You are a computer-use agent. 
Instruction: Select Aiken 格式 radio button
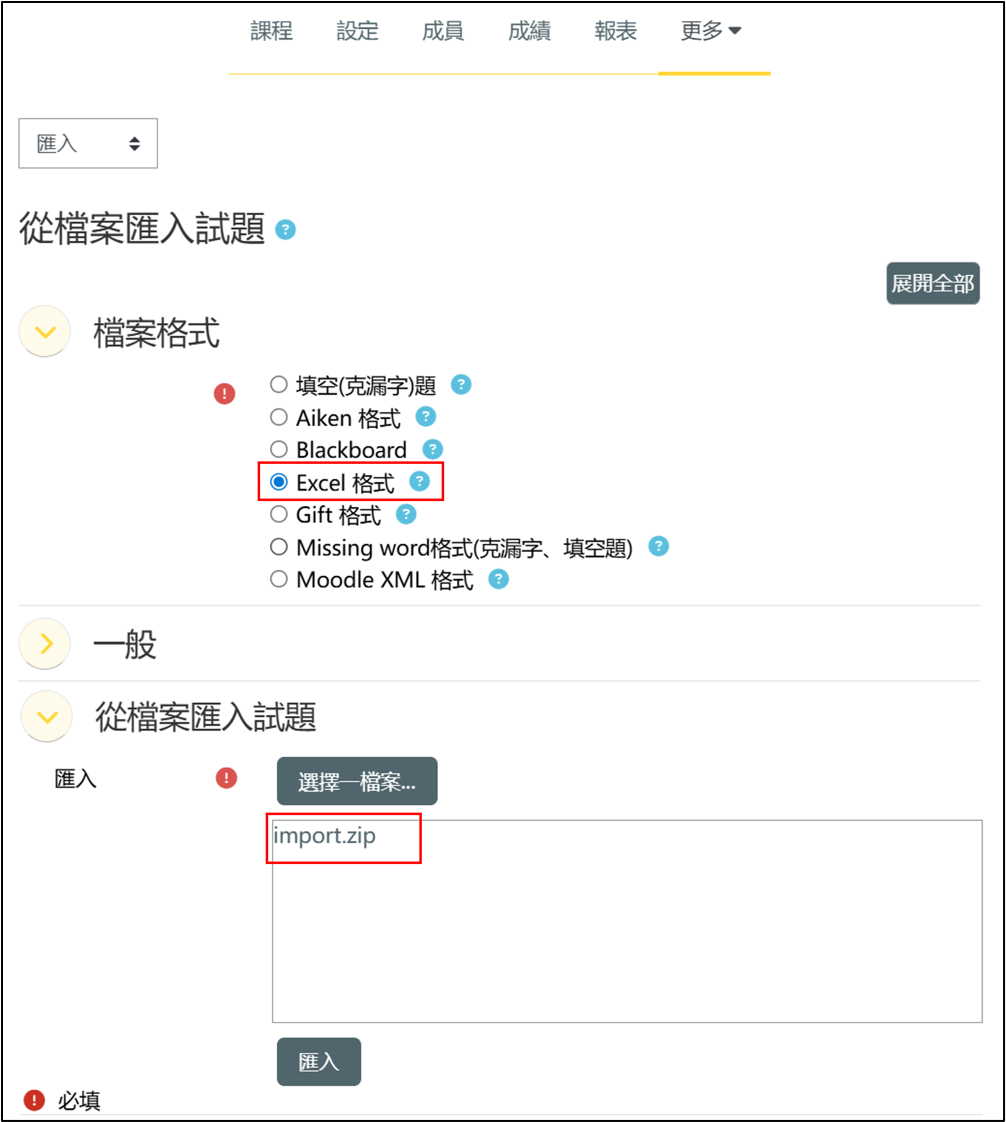click(278, 416)
